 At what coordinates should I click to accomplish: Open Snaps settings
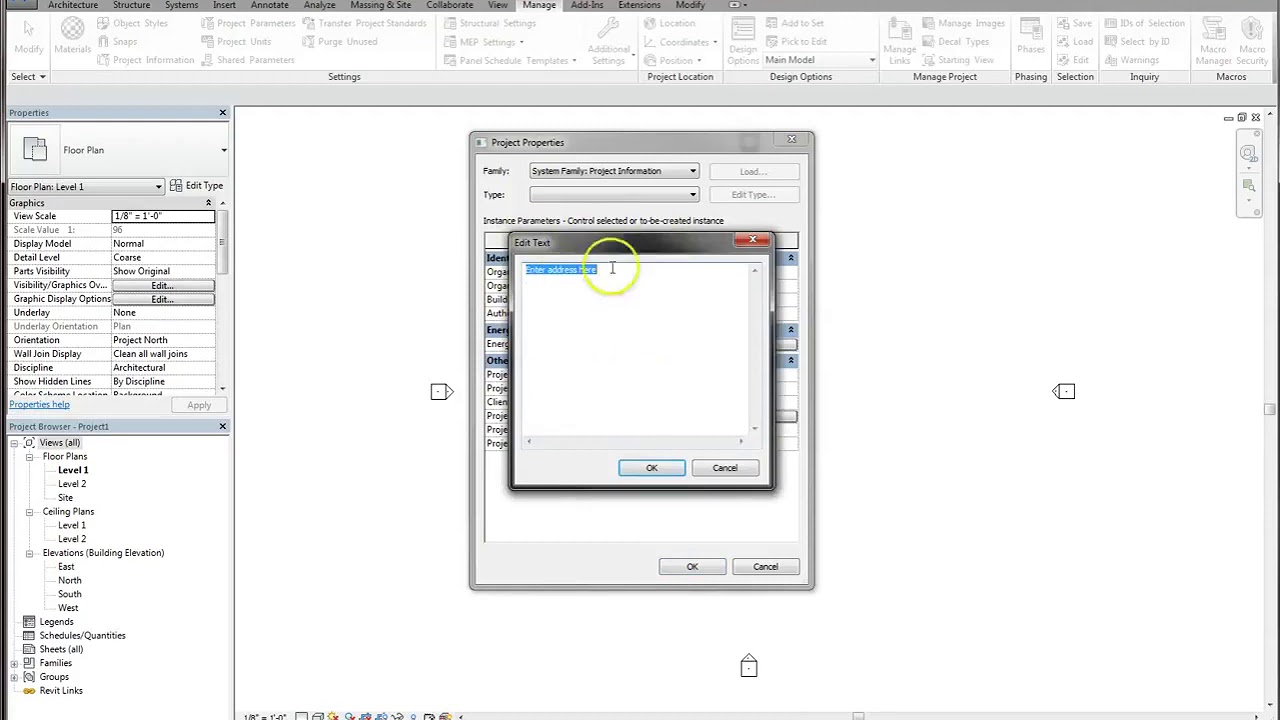pyautogui.click(x=117, y=41)
